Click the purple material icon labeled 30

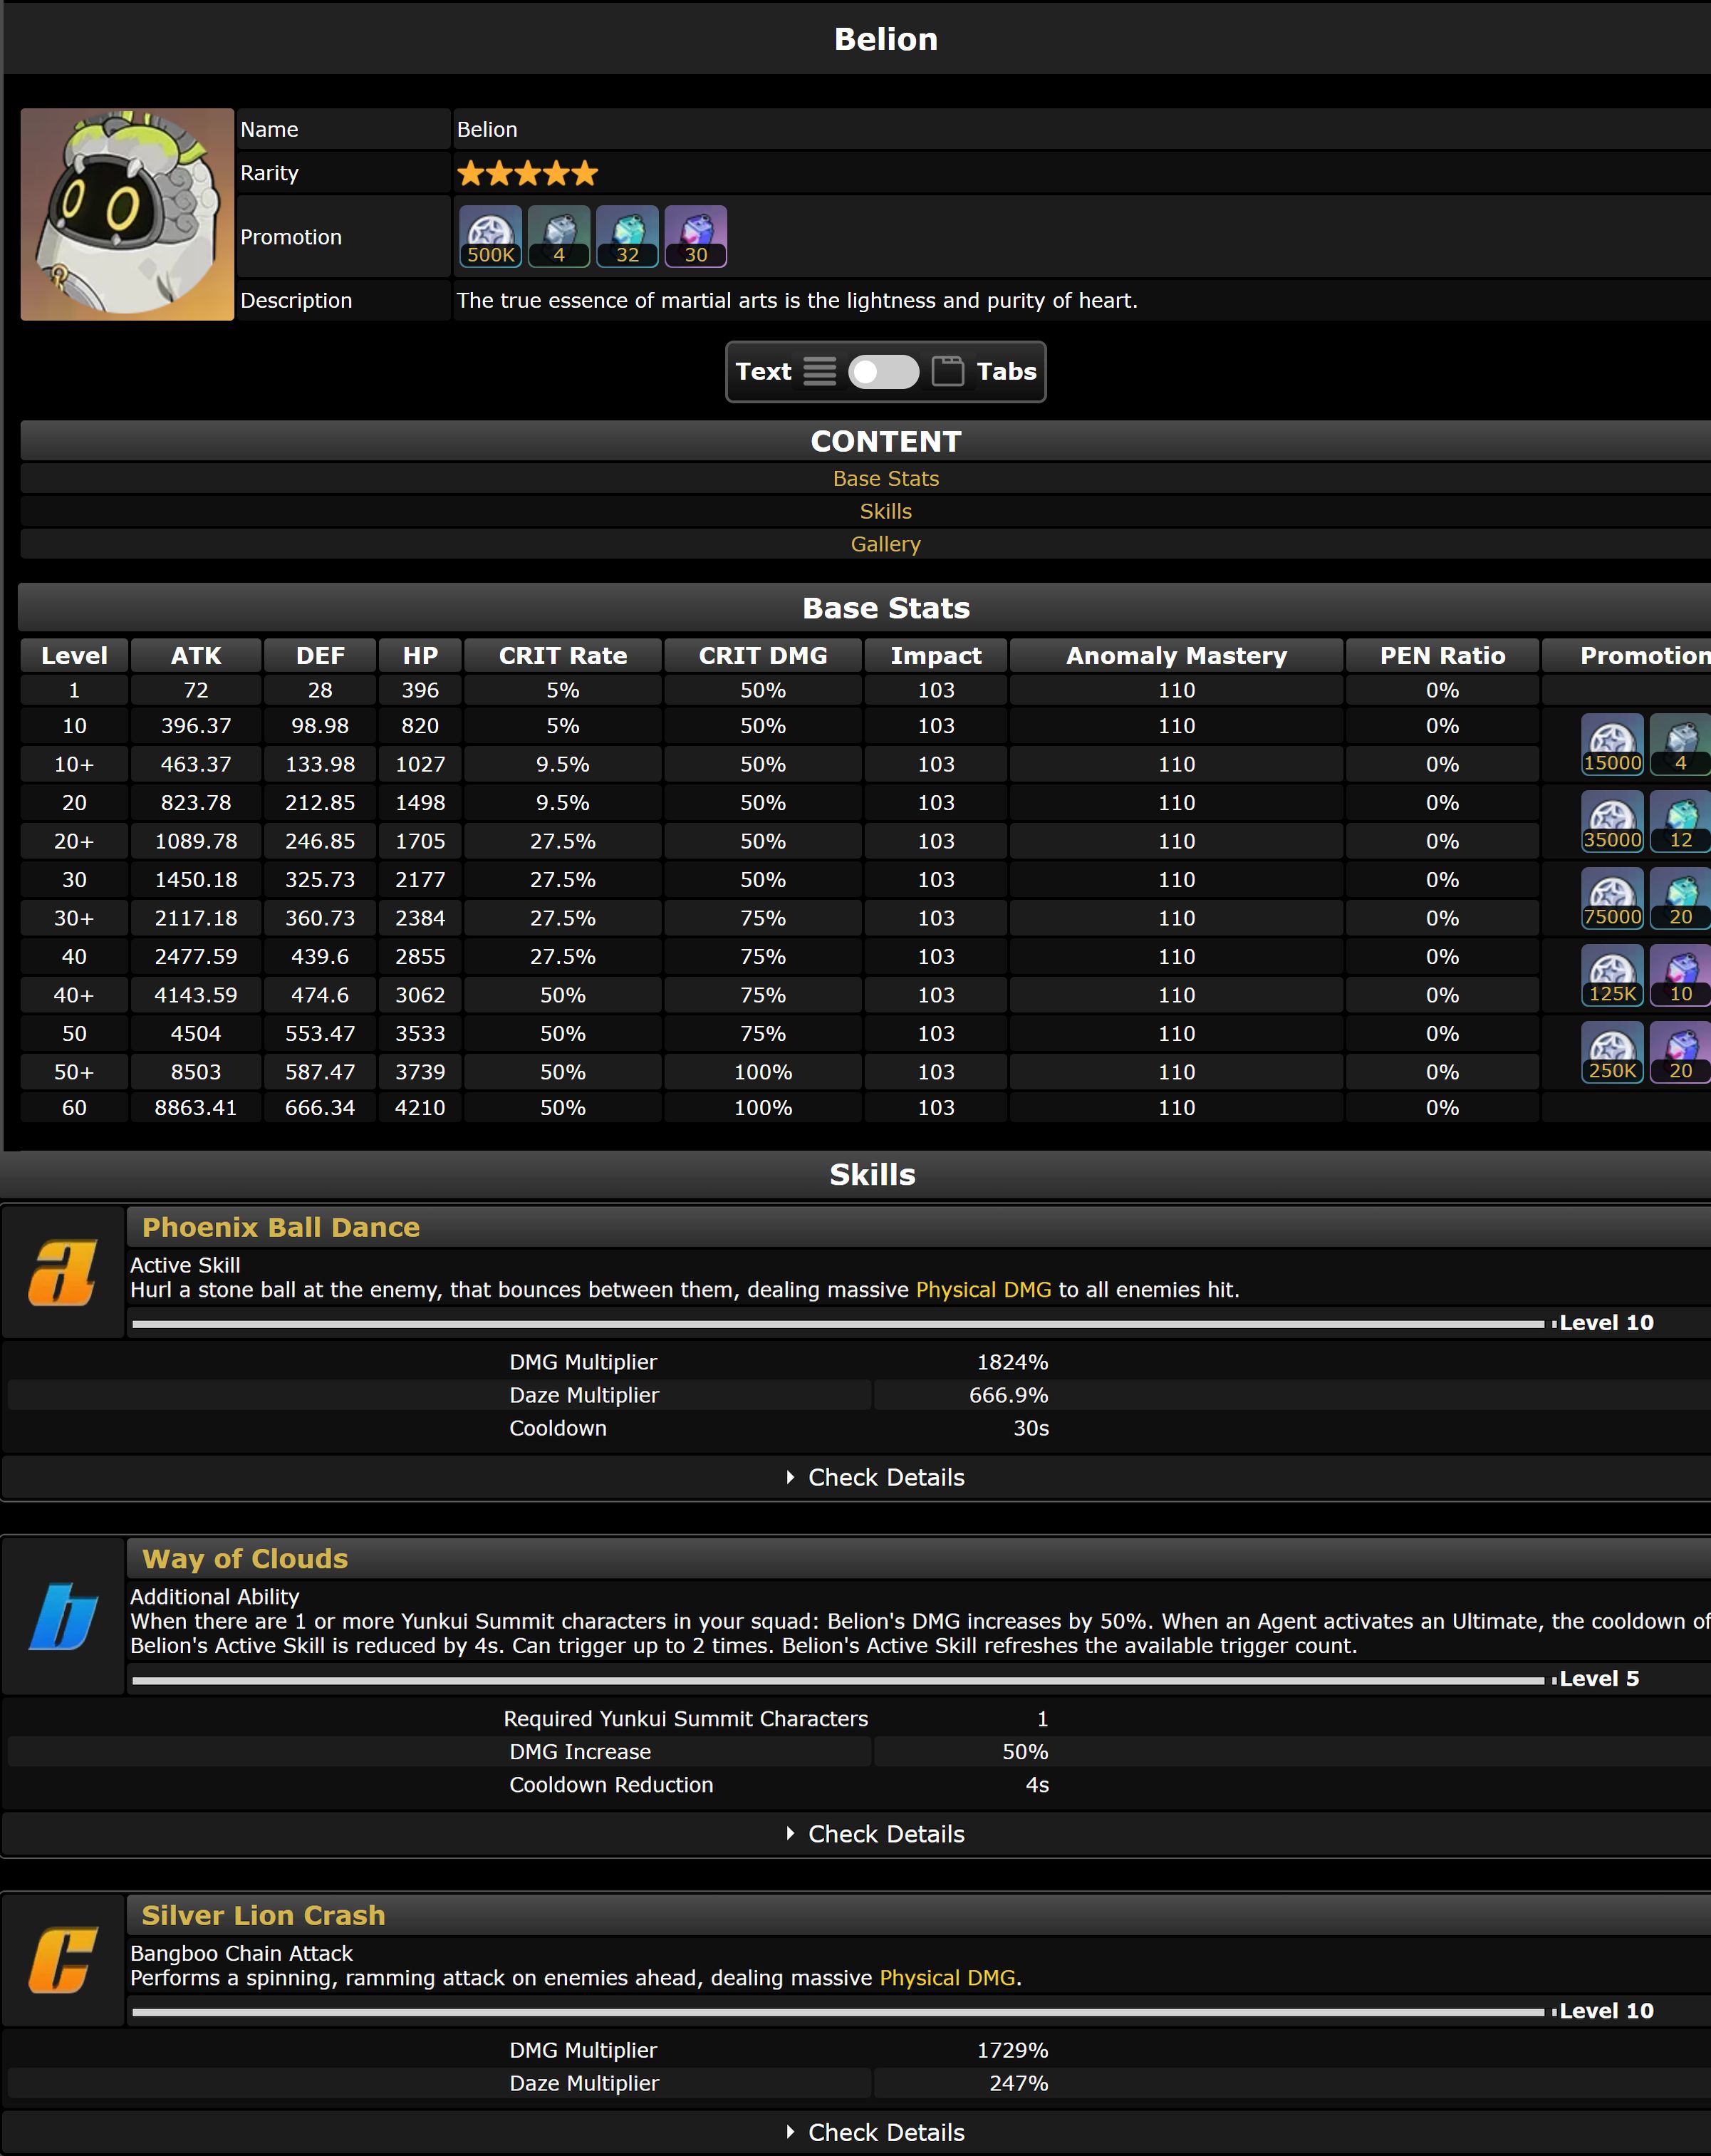pyautogui.click(x=696, y=237)
